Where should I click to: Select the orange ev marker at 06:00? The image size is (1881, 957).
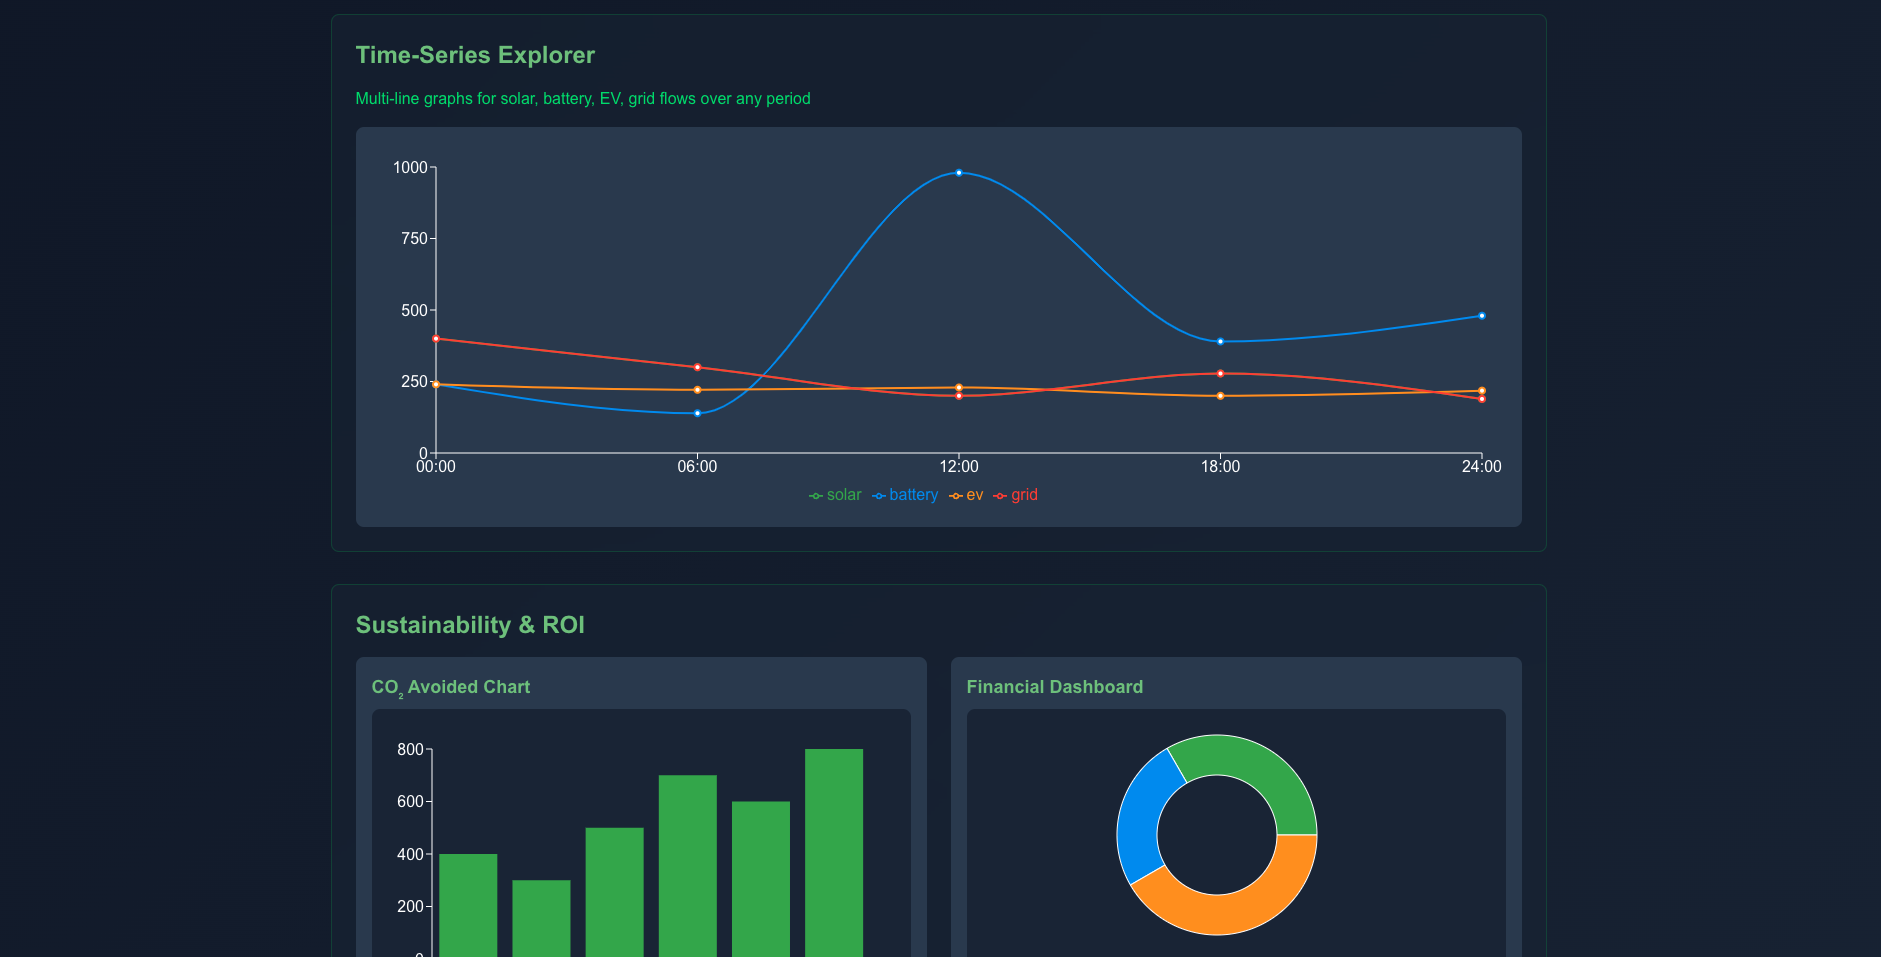pyautogui.click(x=697, y=390)
